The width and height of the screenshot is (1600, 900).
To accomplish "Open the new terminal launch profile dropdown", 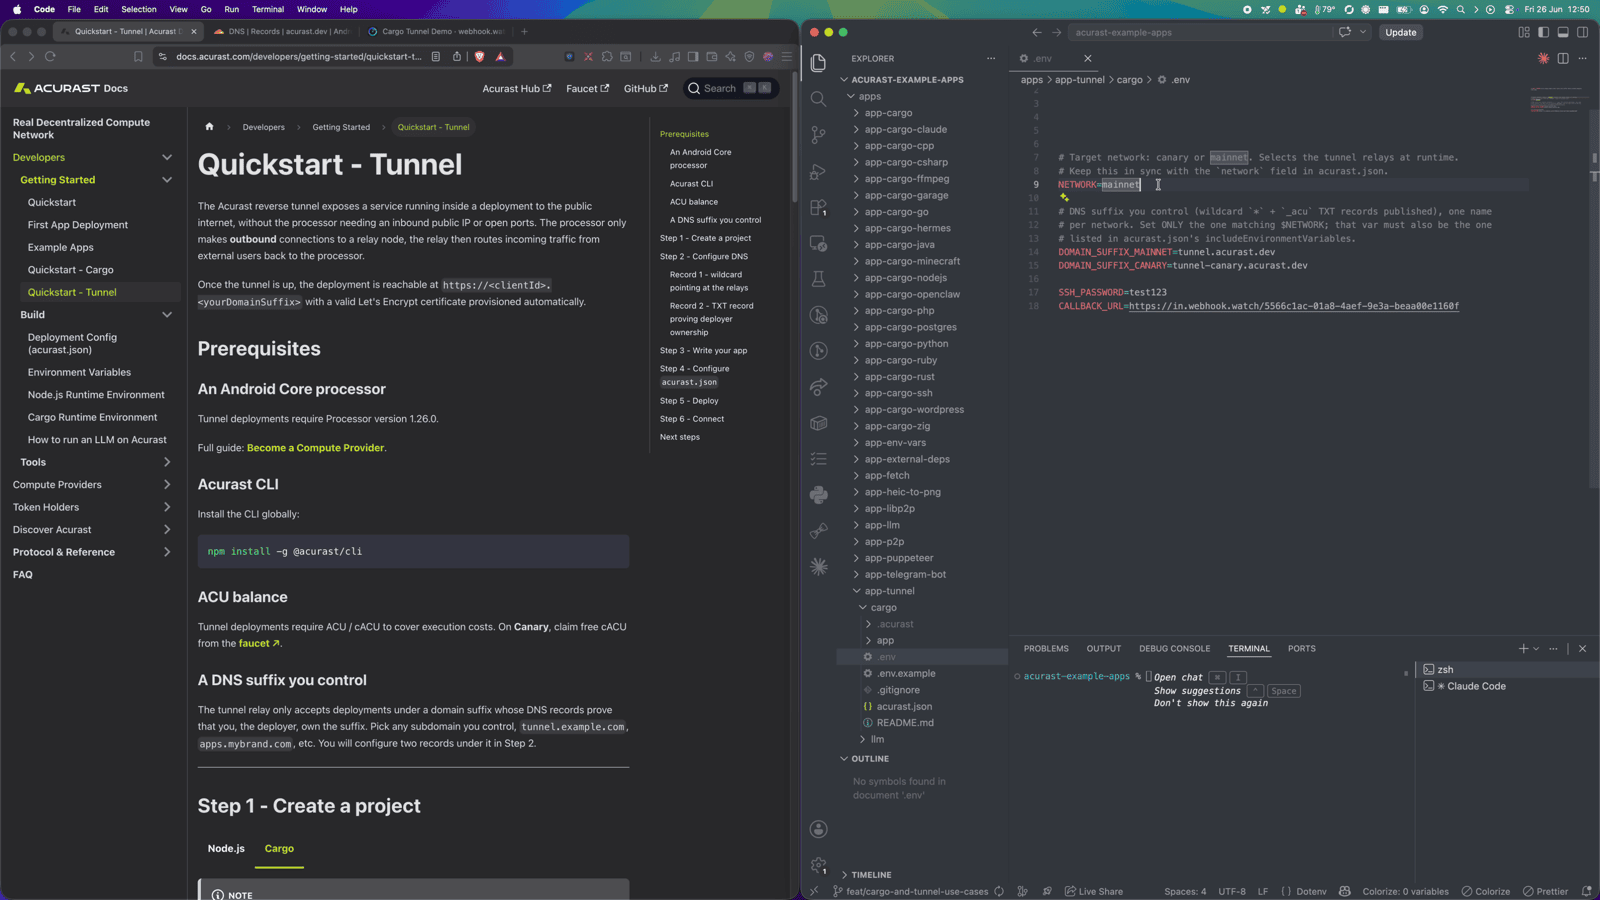I will pos(1536,649).
